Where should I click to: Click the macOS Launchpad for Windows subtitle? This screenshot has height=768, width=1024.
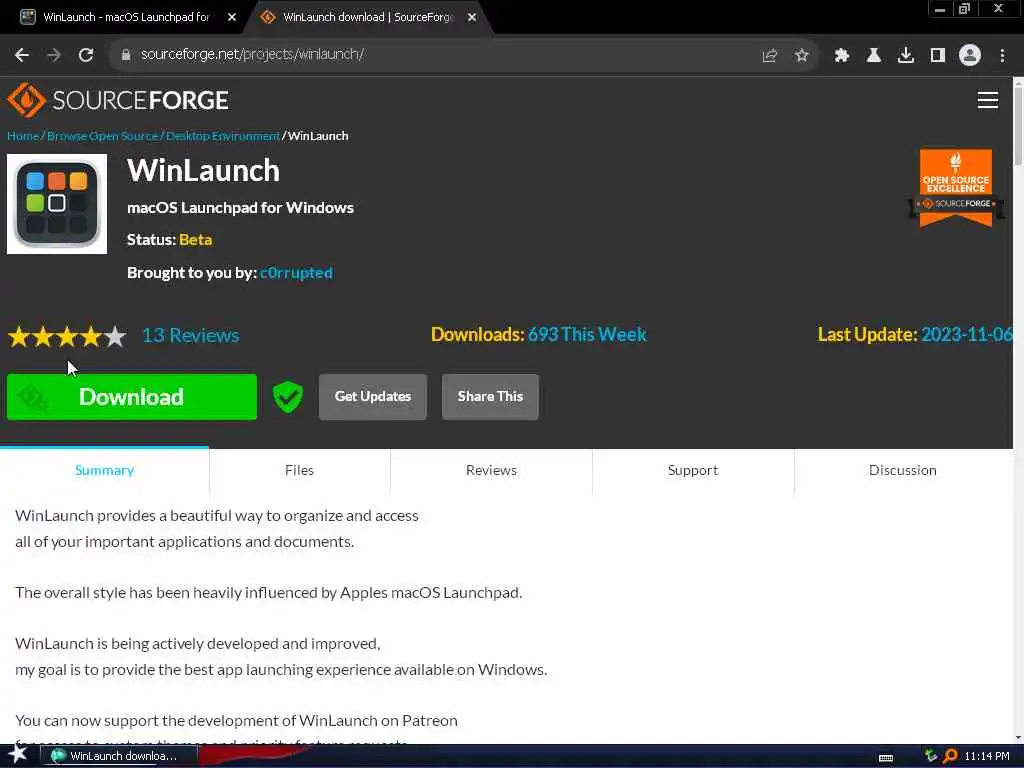(240, 208)
